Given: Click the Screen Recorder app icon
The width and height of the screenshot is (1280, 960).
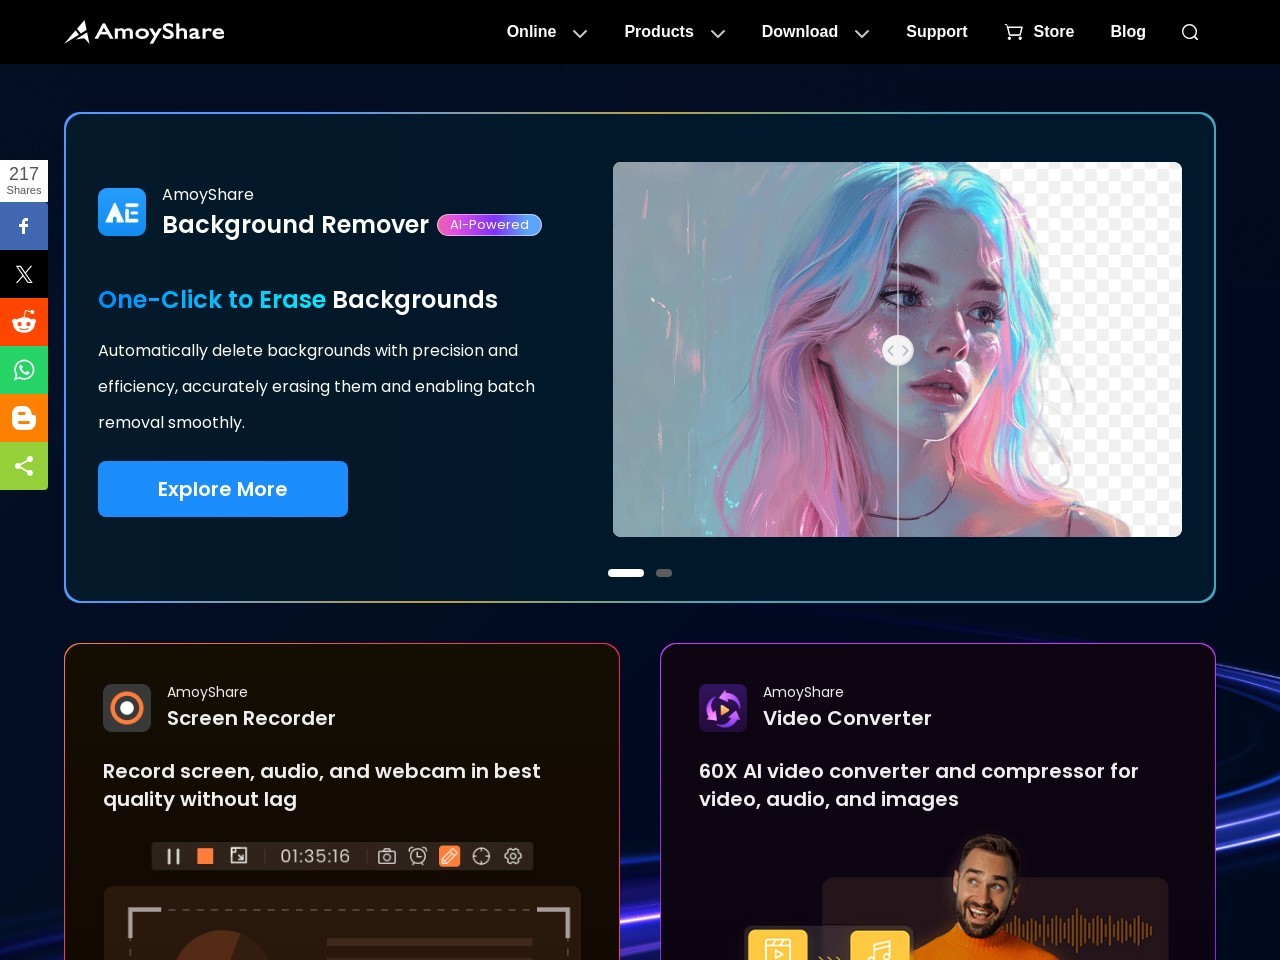Looking at the screenshot, I should tap(127, 708).
